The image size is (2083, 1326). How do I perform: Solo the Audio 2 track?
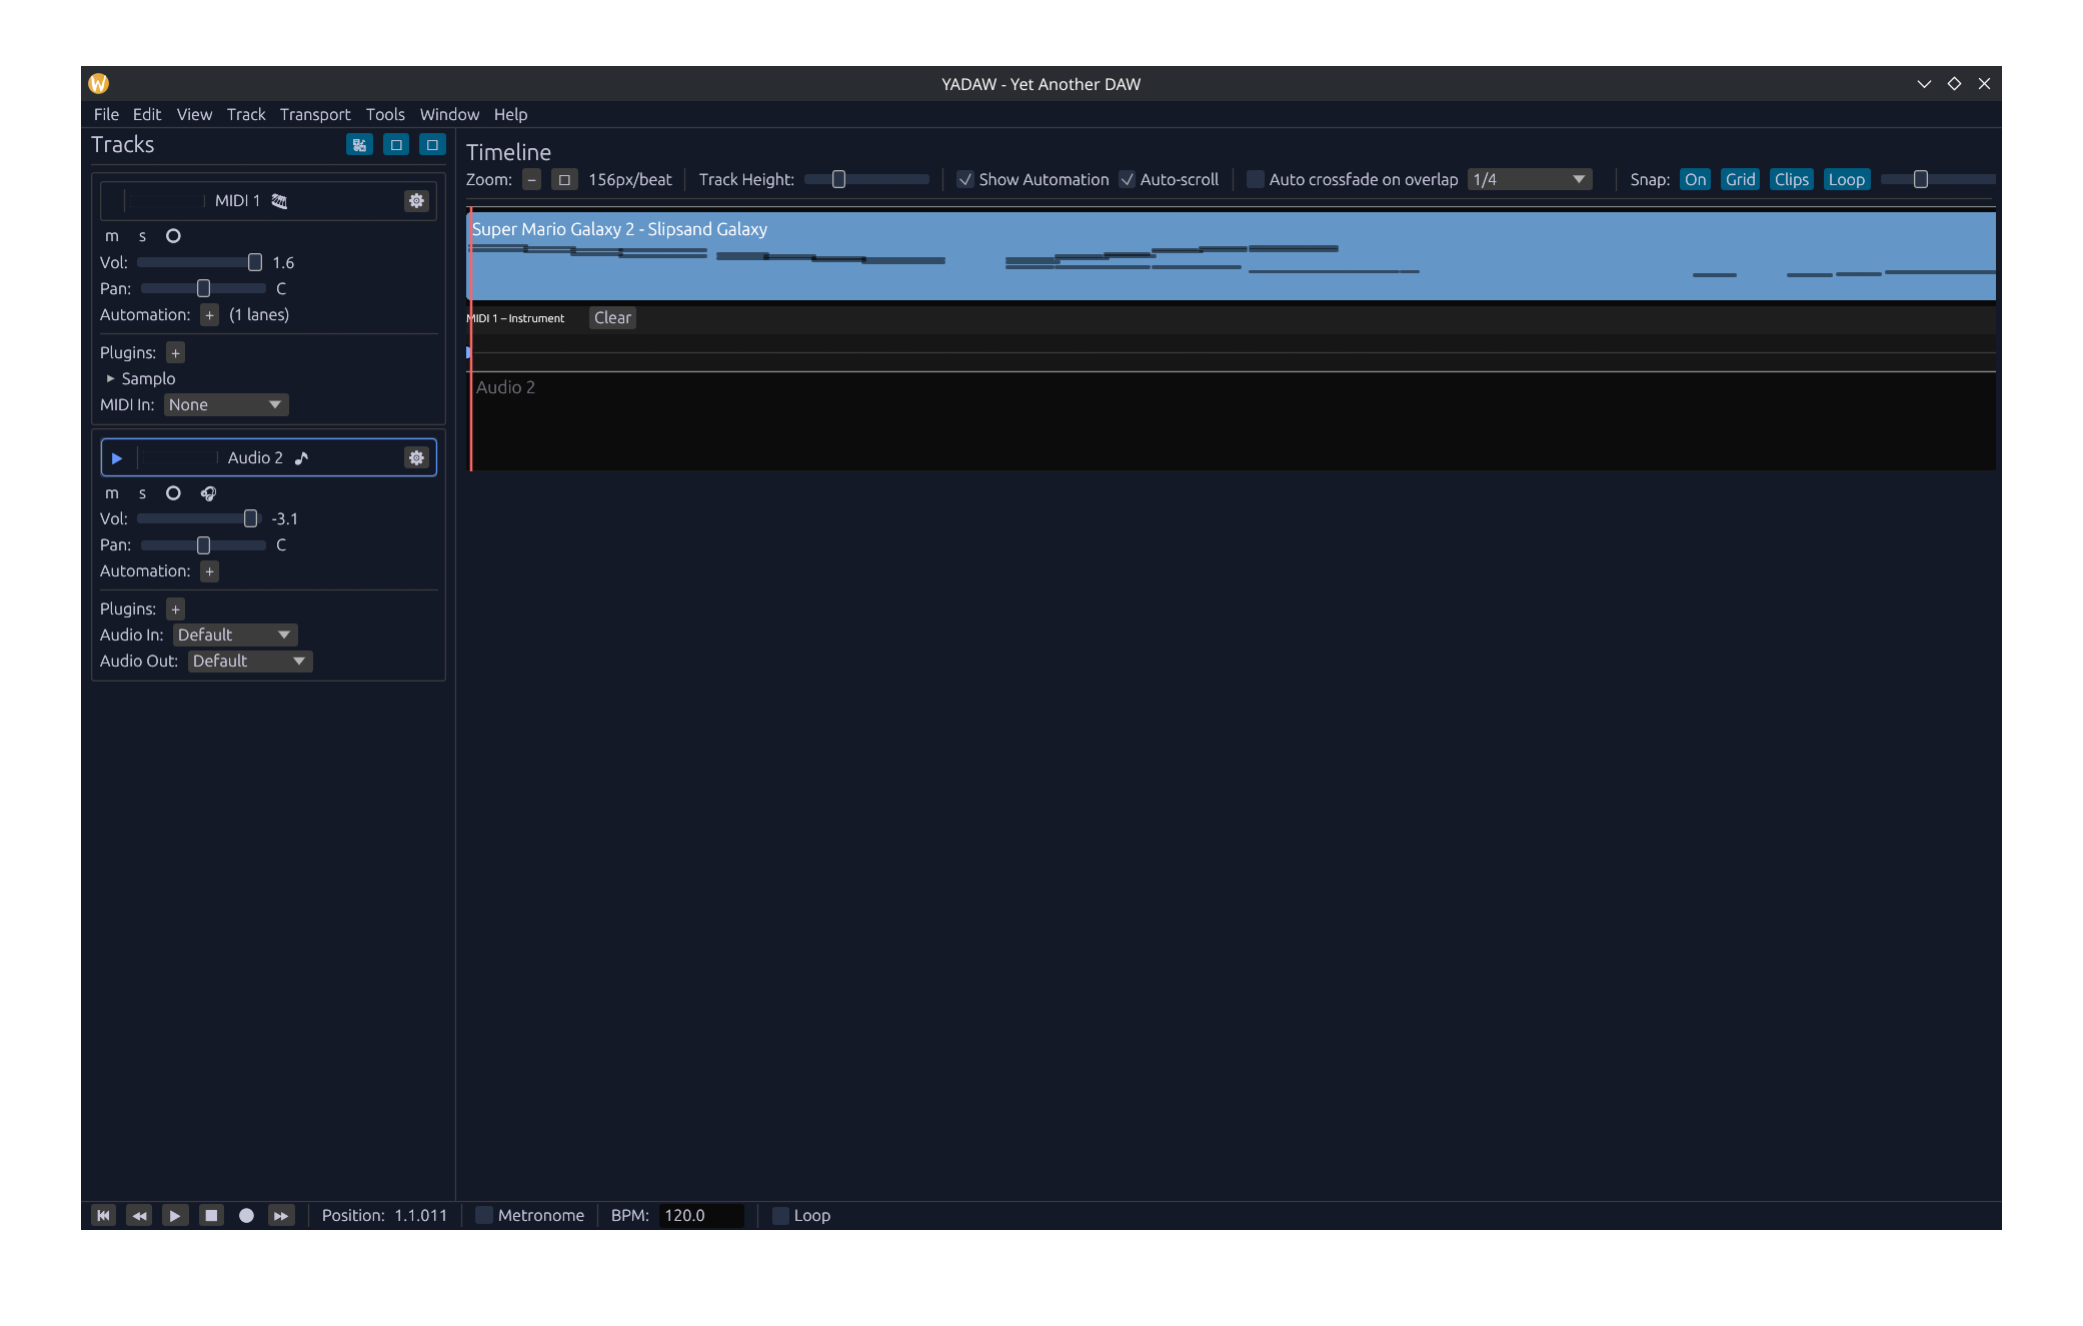142,493
